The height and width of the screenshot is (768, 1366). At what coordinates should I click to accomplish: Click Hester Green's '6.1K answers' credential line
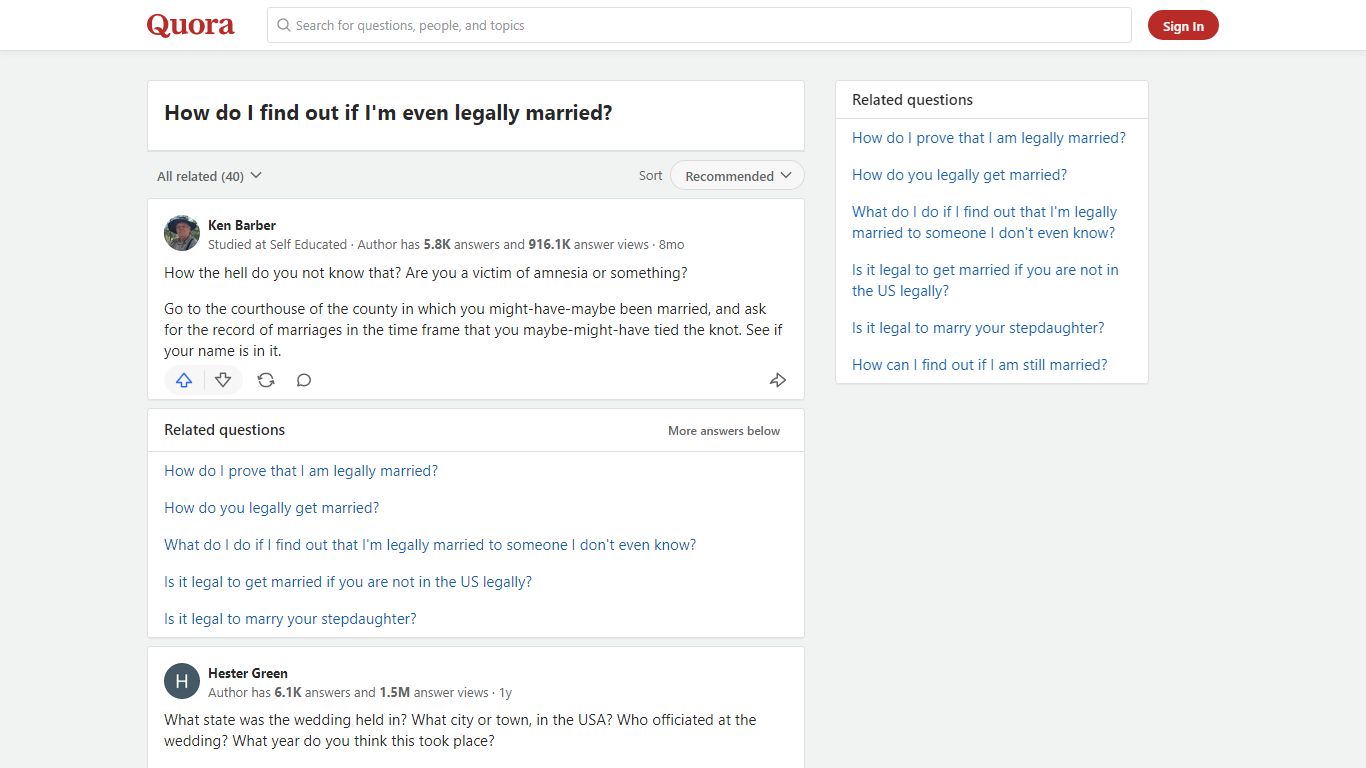coord(349,692)
